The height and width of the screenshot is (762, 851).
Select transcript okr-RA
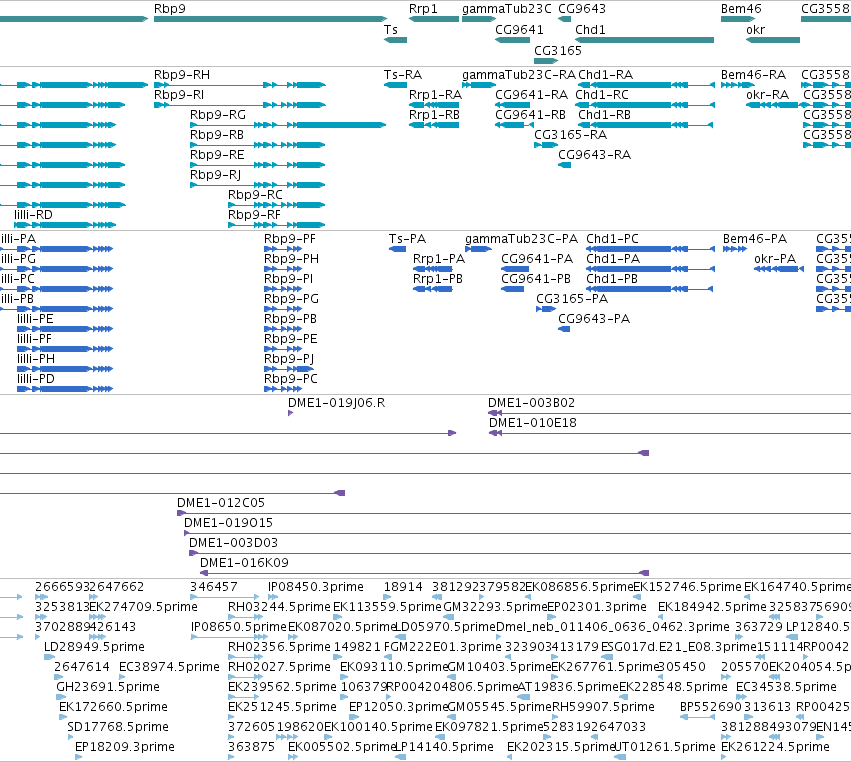tap(767, 95)
